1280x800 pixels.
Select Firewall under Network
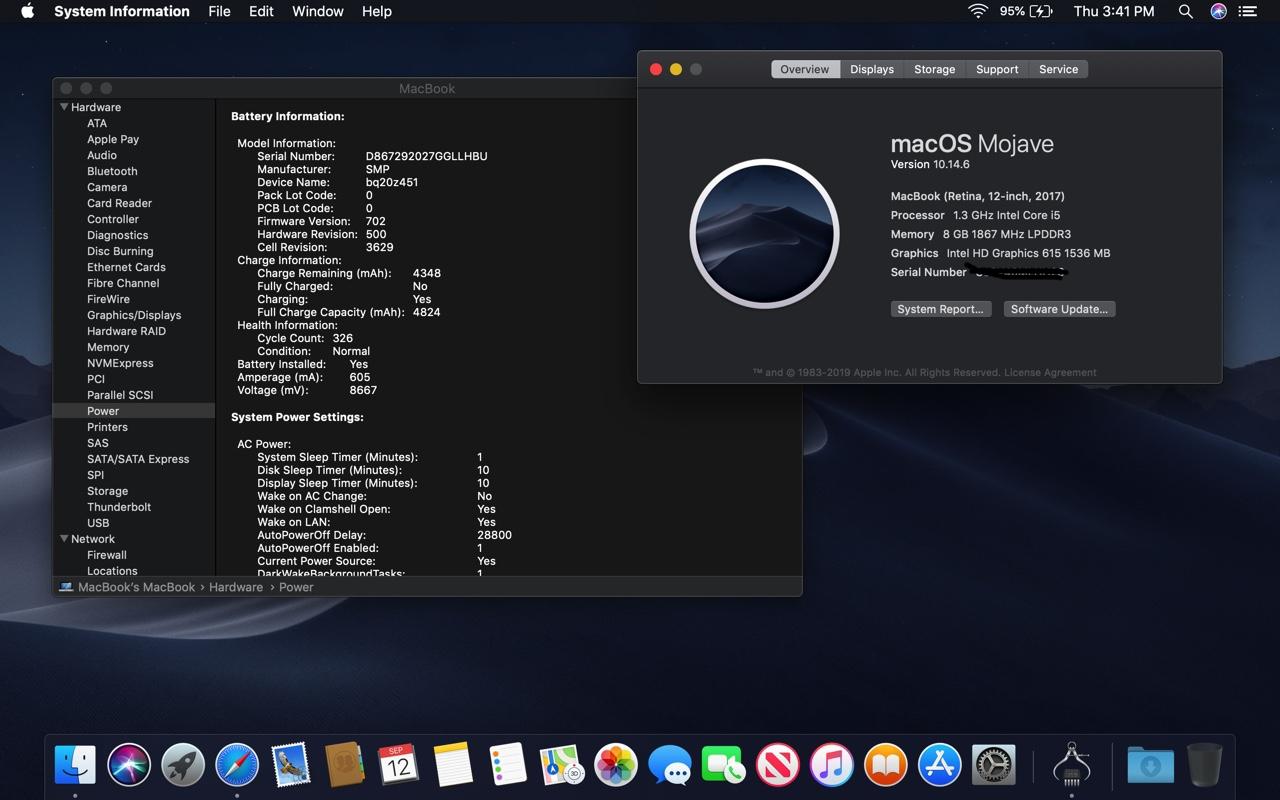point(107,555)
